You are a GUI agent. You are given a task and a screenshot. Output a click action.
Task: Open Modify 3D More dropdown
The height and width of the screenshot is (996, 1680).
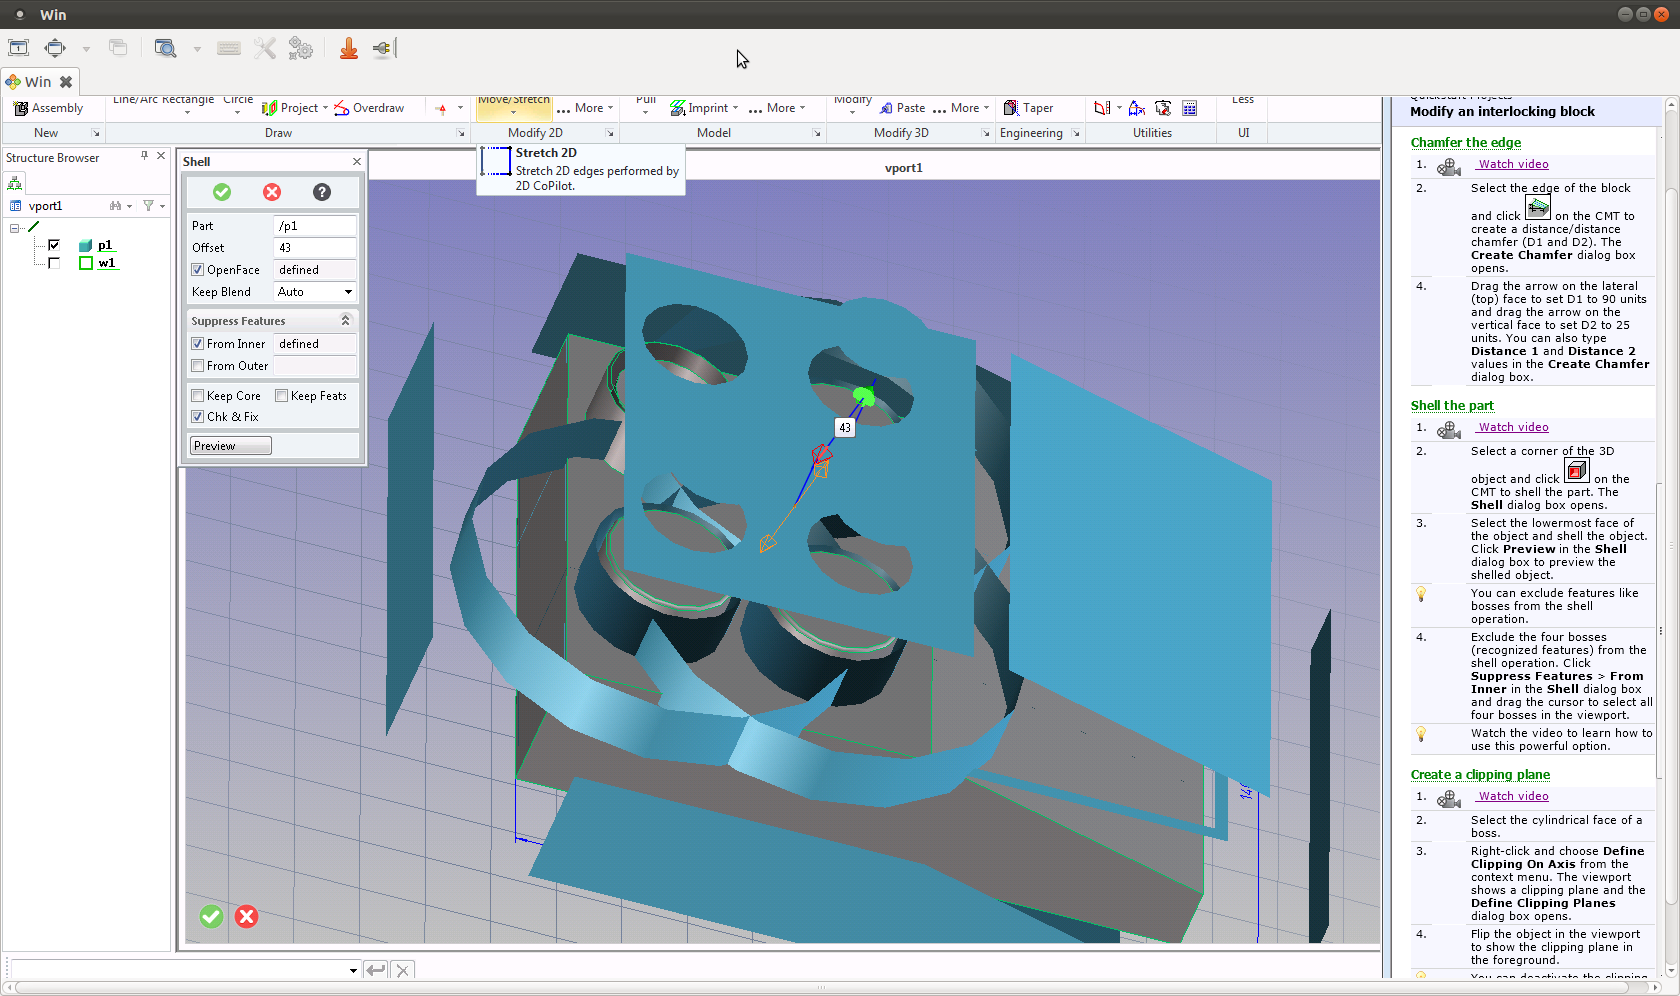(962, 108)
